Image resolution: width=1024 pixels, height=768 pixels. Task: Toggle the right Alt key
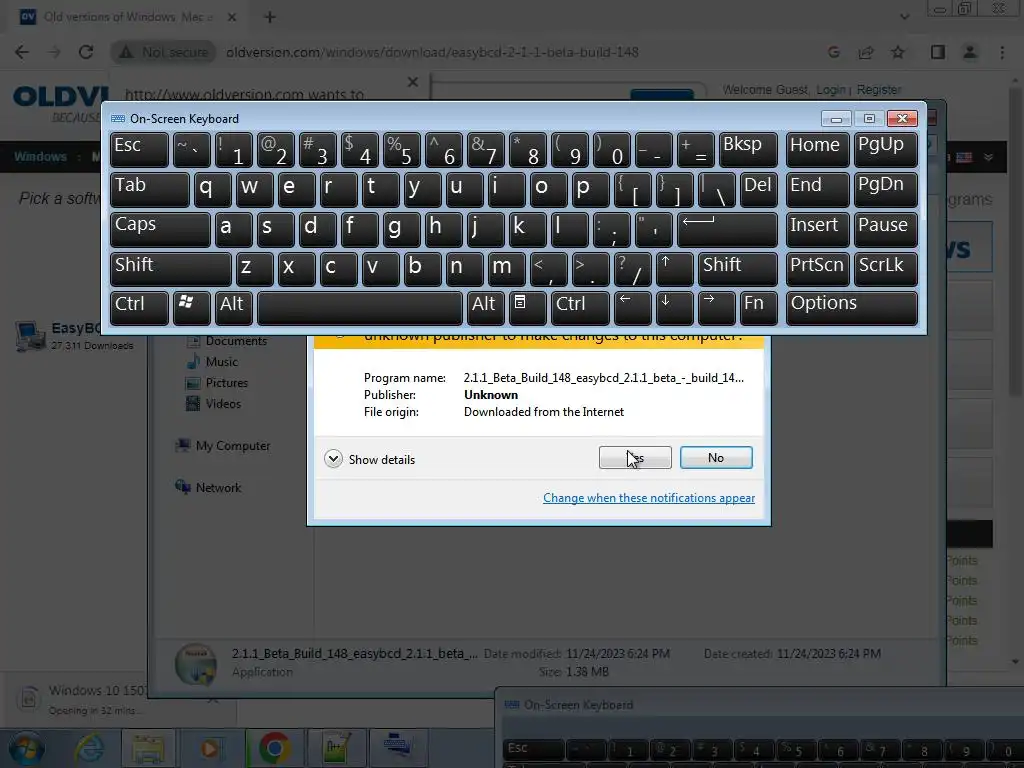(485, 308)
